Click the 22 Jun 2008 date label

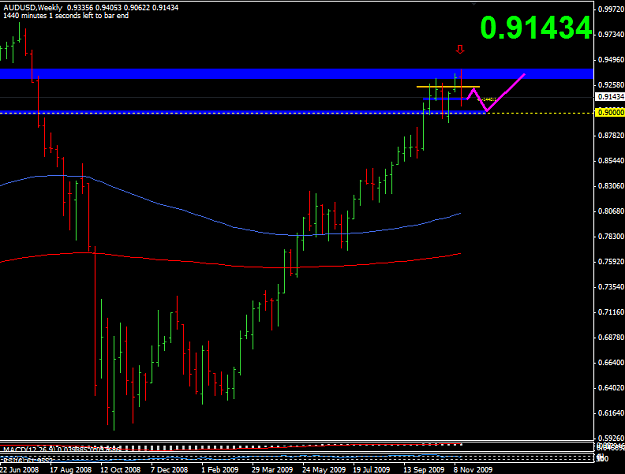point(20,470)
